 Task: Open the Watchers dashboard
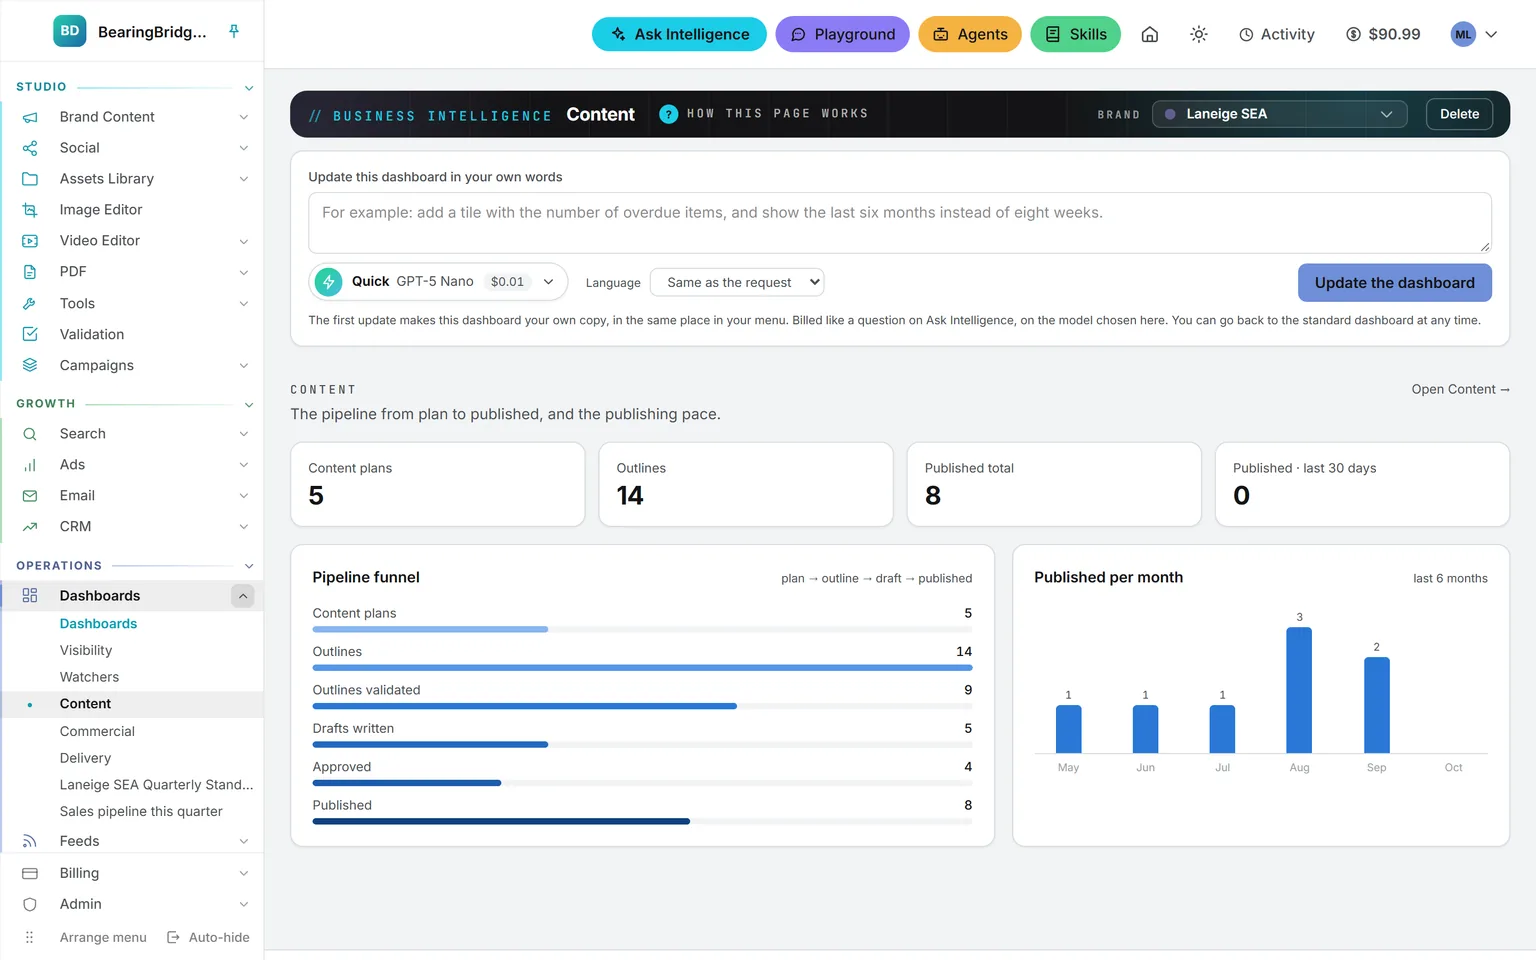(x=89, y=677)
